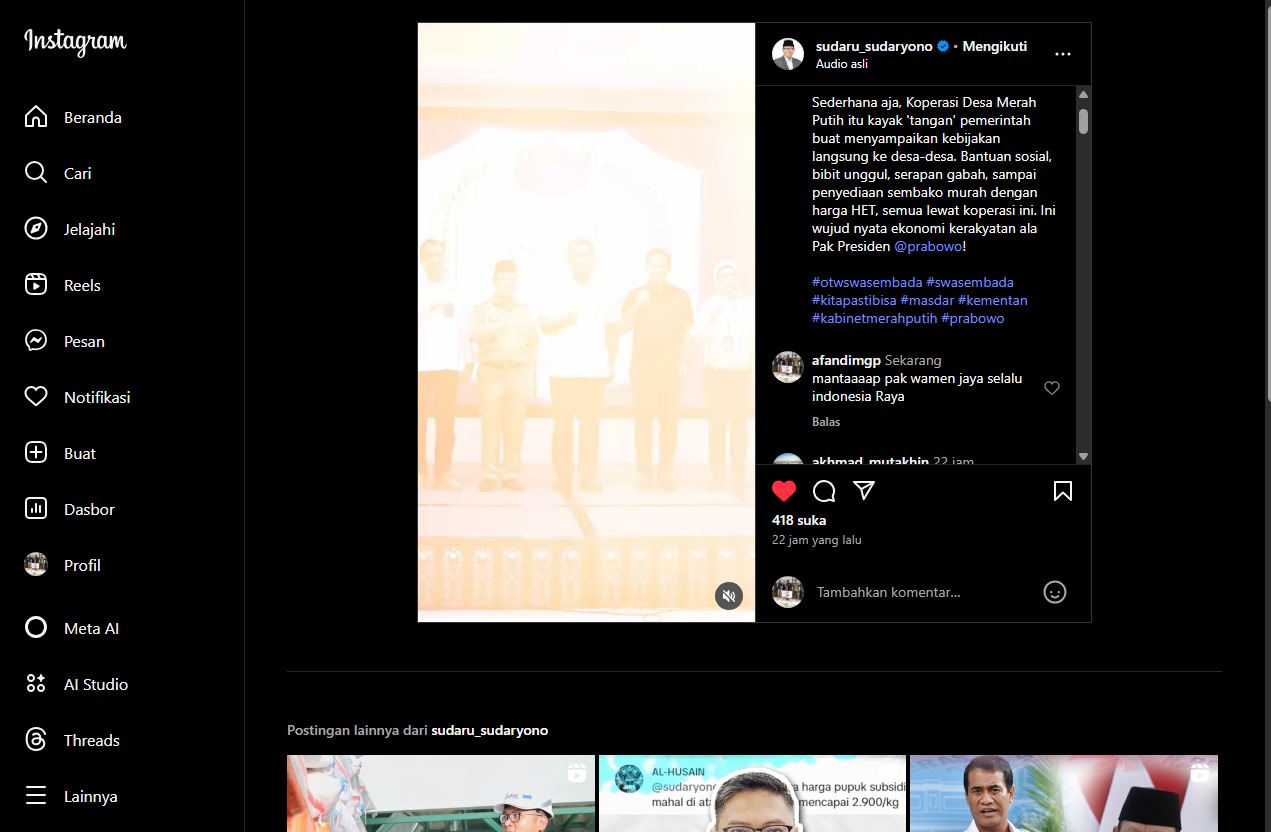This screenshot has height=832, width=1271.
Task: Open sudaru_sudaryono profile avatar in header
Action: coord(788,54)
